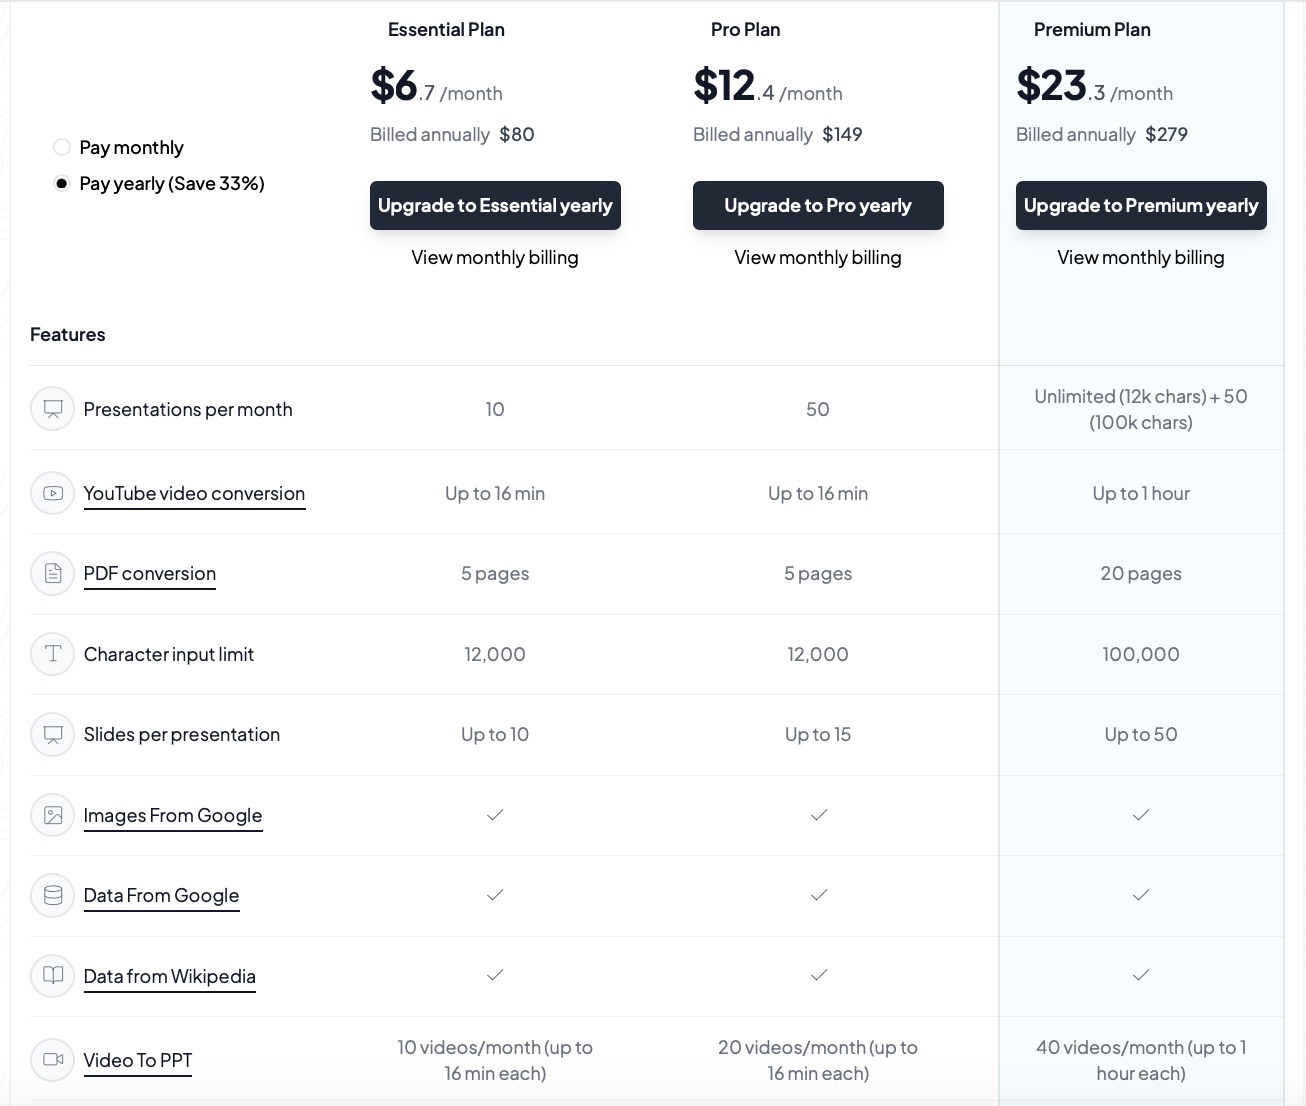Upgrade to Essential yearly plan
The width and height of the screenshot is (1306, 1106).
click(495, 205)
